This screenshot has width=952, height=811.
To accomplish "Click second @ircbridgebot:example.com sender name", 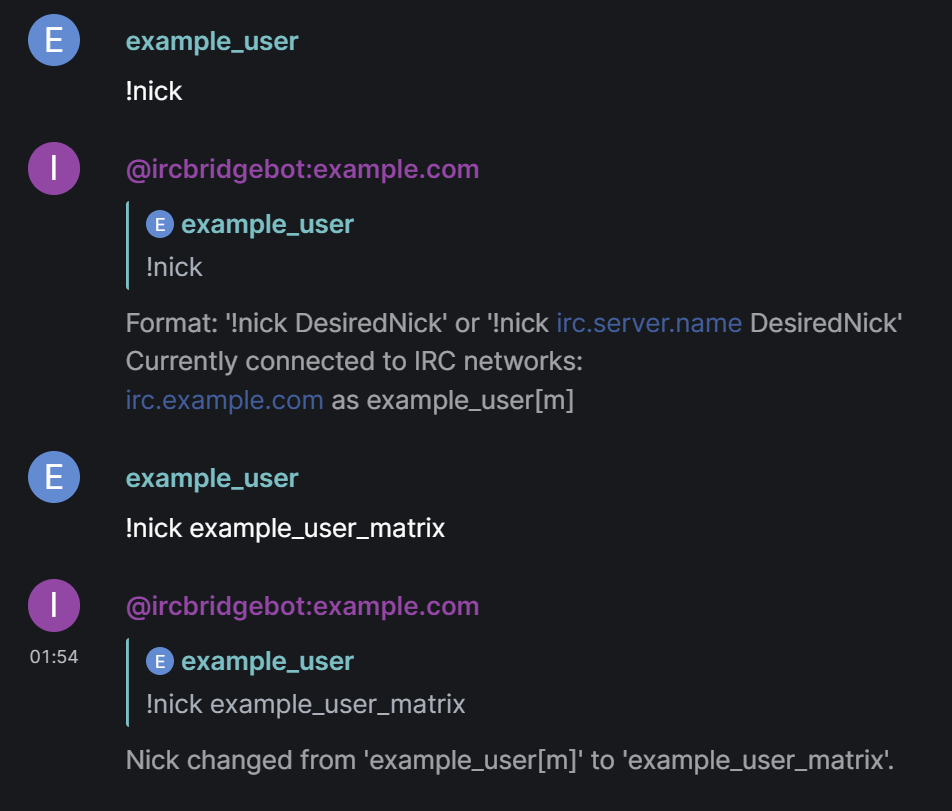I will coord(302,606).
